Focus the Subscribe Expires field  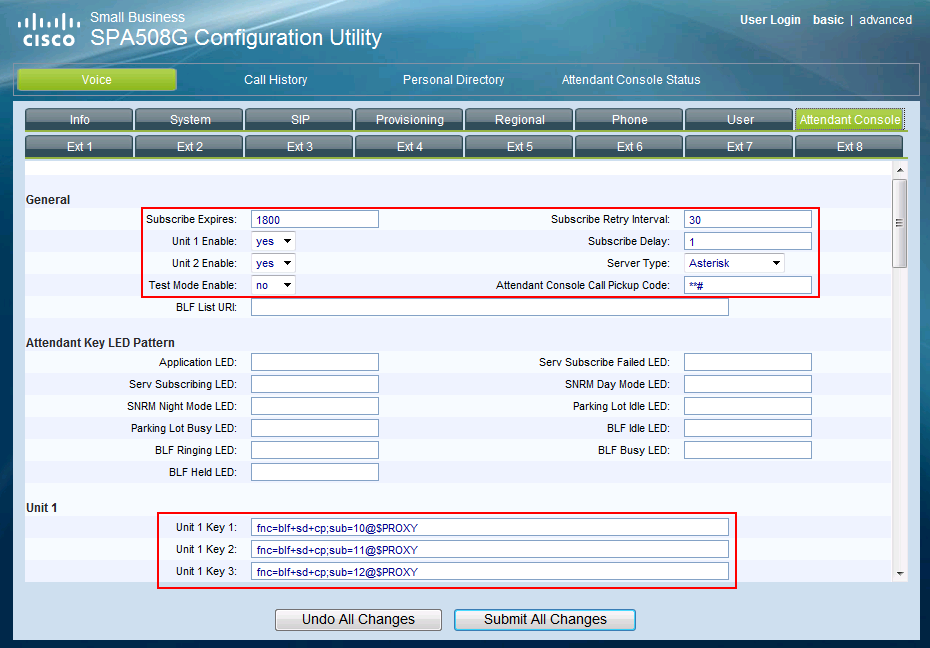(315, 219)
